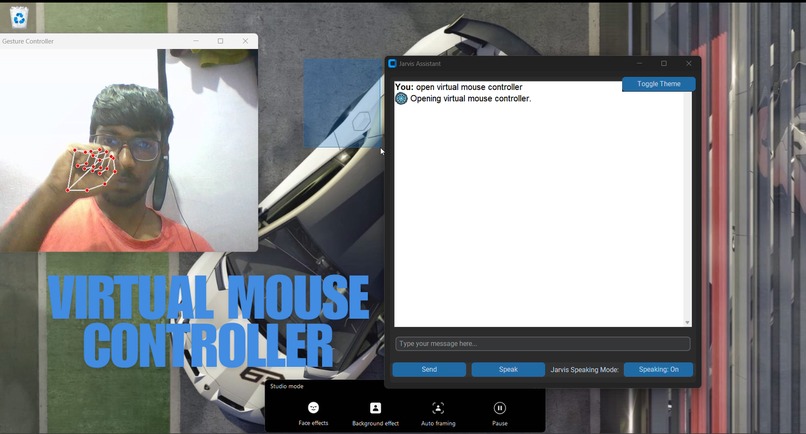Screen dimensions: 806x434
Task: Click the Jarvis avatar icon beside reply
Action: click(401, 98)
